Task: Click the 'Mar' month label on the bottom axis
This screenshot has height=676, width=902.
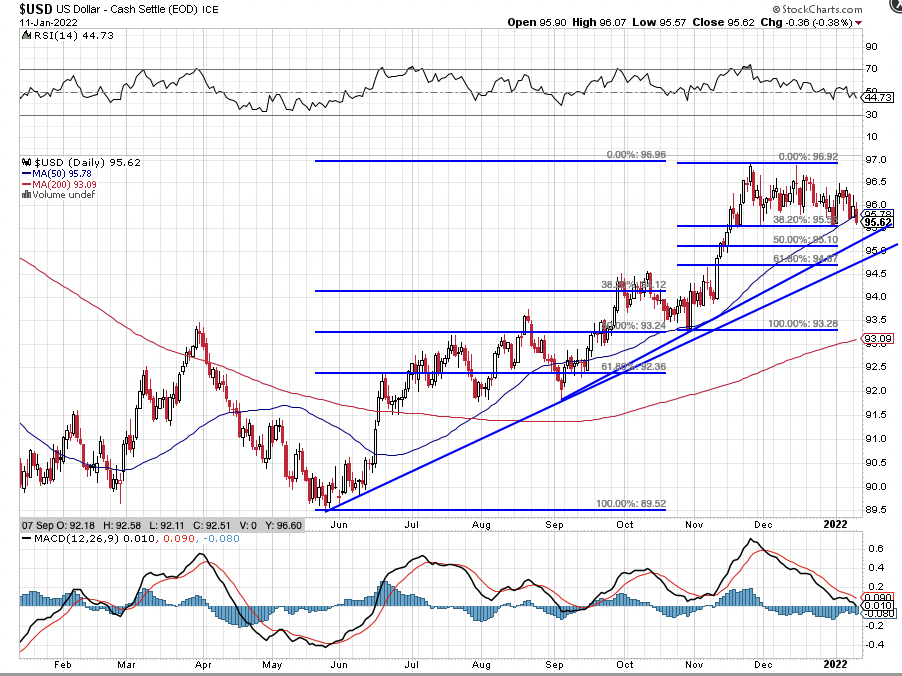Action: [x=126, y=664]
